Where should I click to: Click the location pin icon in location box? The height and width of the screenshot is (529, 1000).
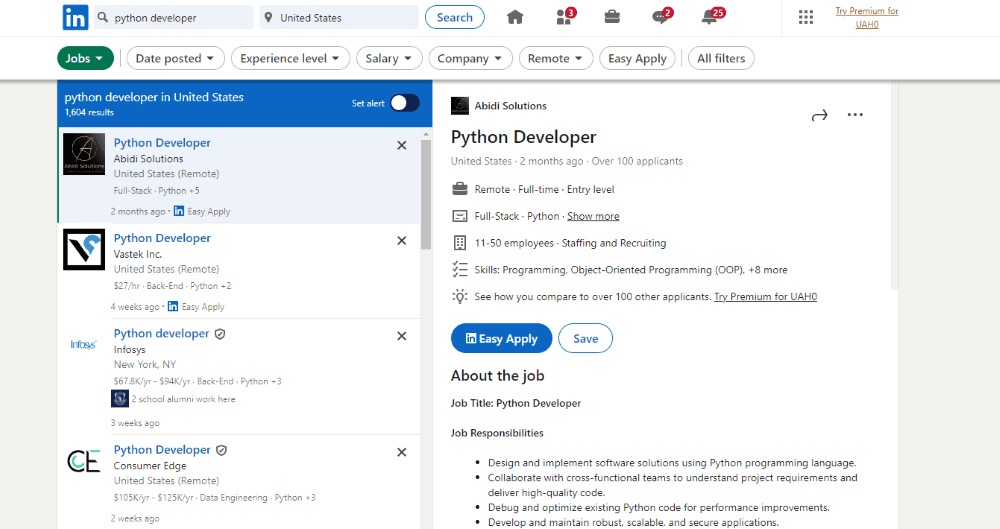pos(268,17)
